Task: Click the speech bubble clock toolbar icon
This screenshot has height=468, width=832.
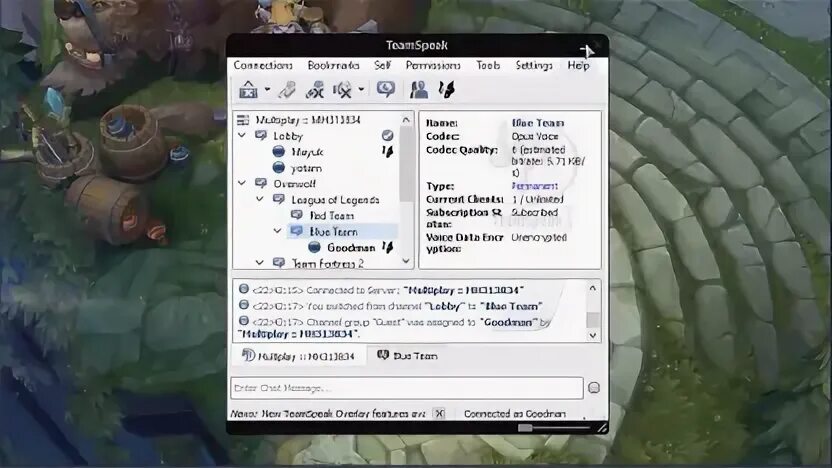Action: [386, 89]
